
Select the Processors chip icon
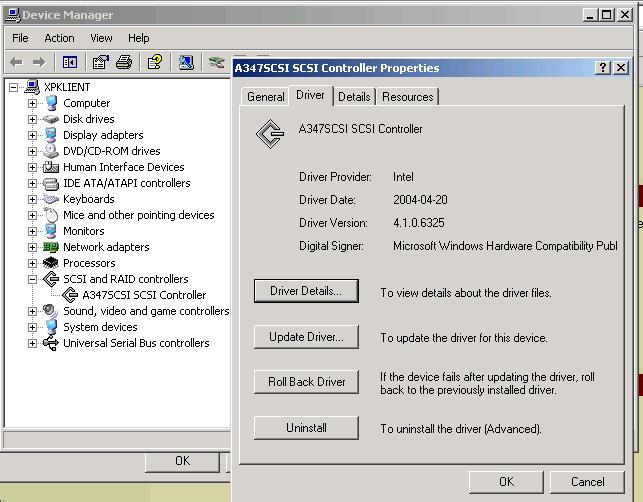click(51, 263)
